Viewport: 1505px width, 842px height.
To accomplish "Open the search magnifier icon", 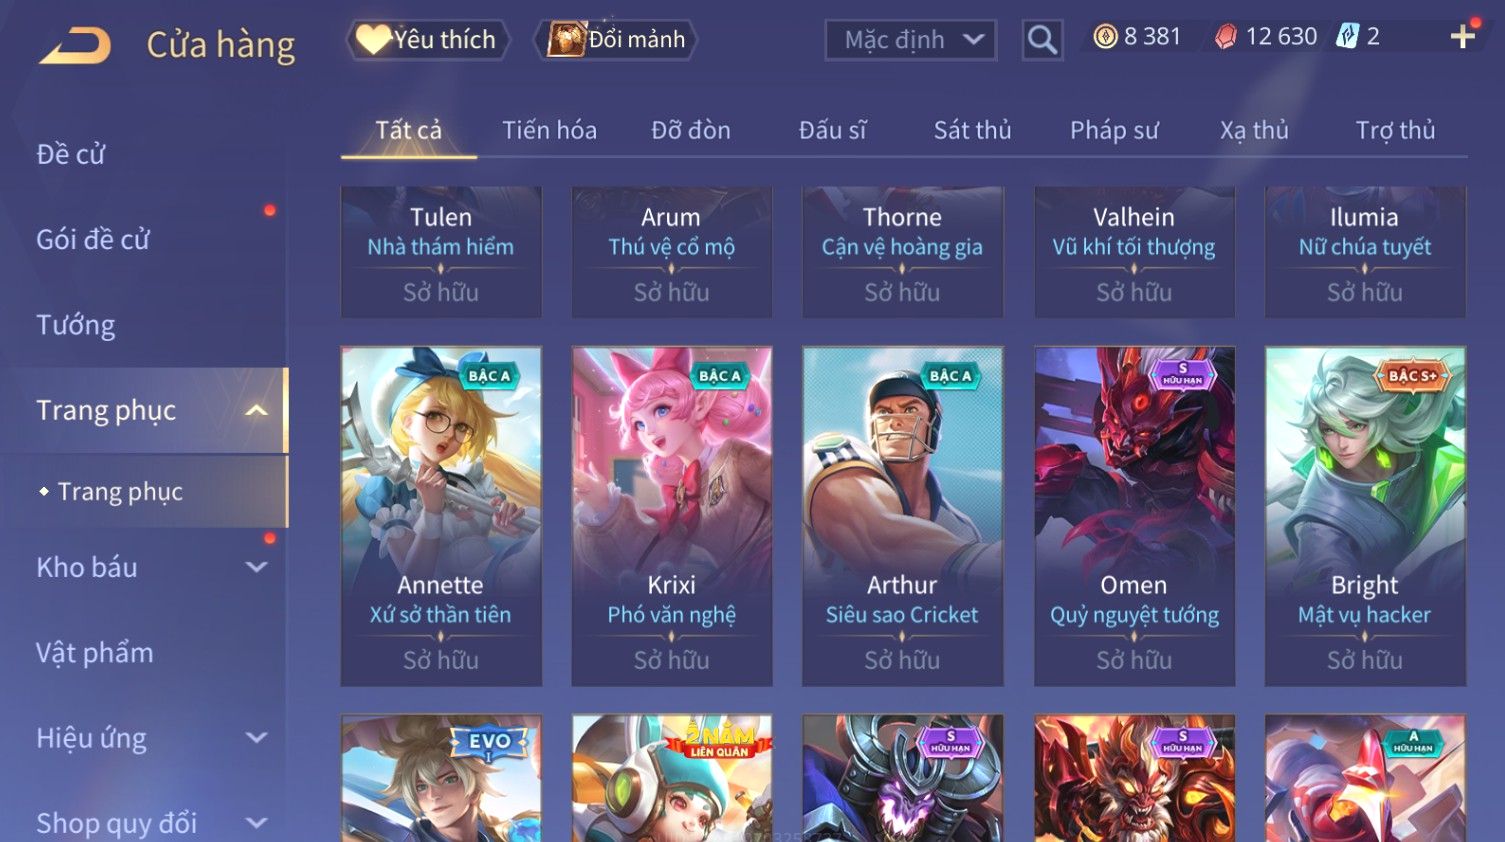I will [1042, 40].
